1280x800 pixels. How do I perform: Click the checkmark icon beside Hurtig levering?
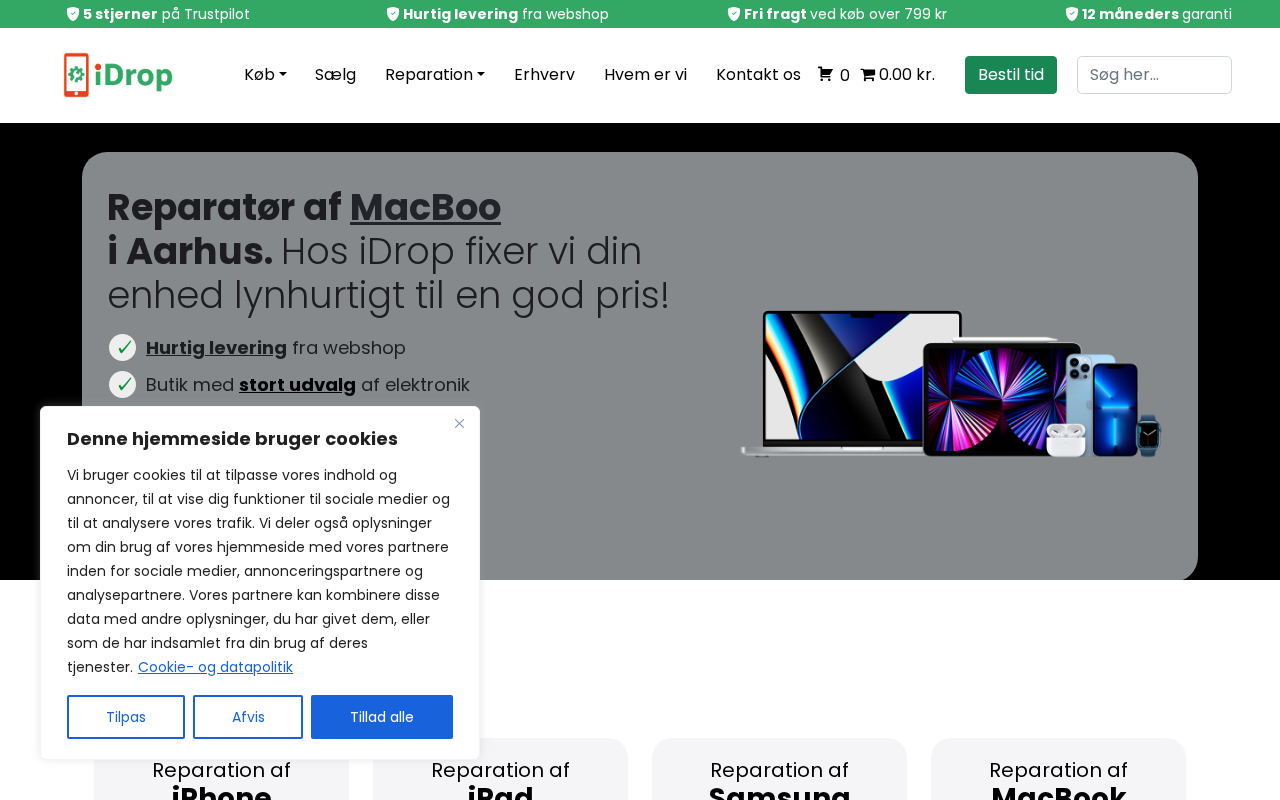[122, 348]
